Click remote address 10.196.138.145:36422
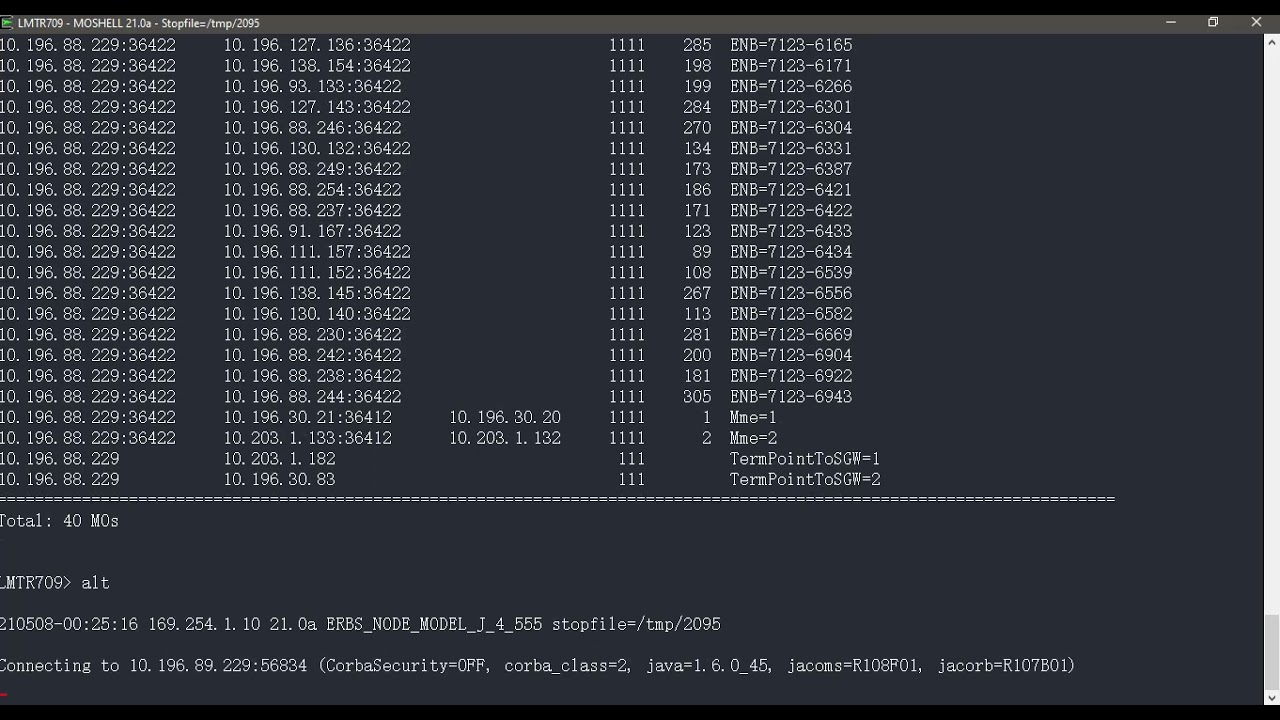Screen dimensions: 1280x720 tap(317, 293)
